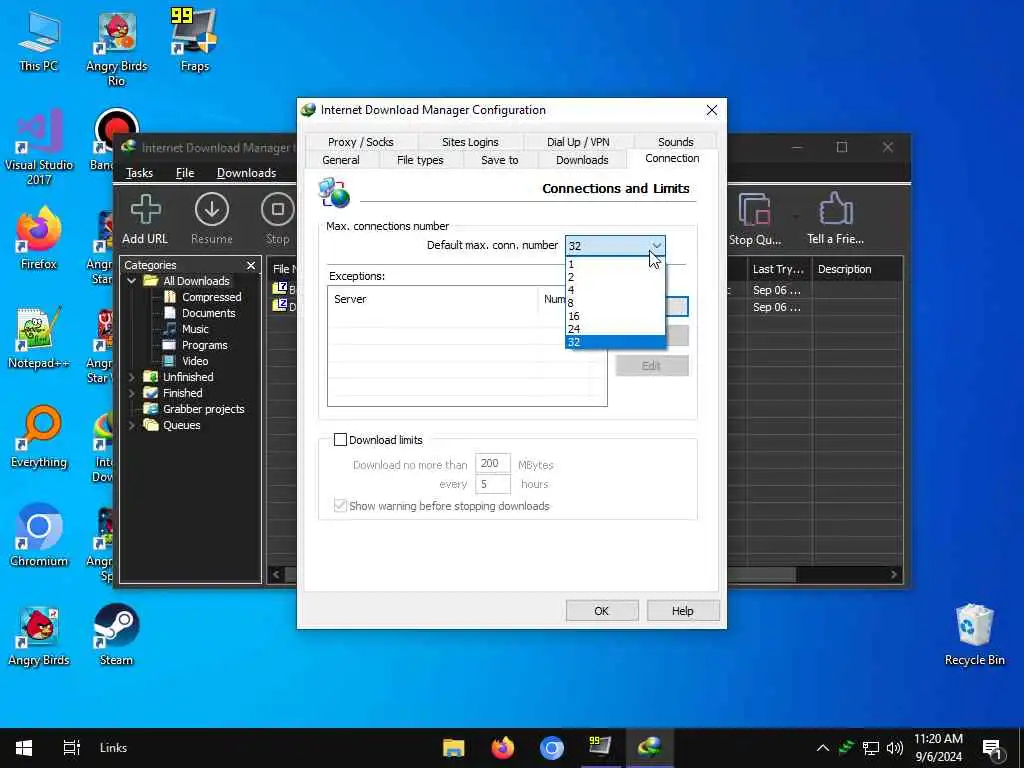Close the Categories panel
This screenshot has height=768, width=1024.
point(251,265)
